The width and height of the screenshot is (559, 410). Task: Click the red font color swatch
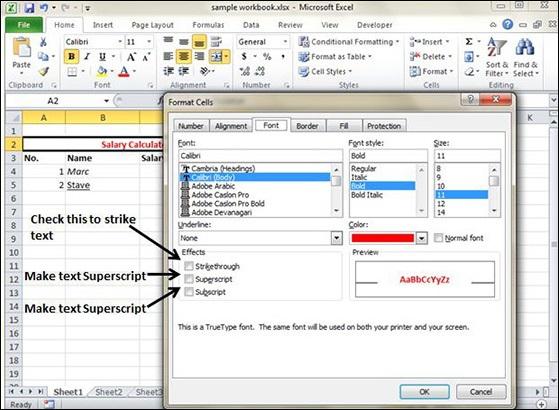pyautogui.click(x=383, y=238)
